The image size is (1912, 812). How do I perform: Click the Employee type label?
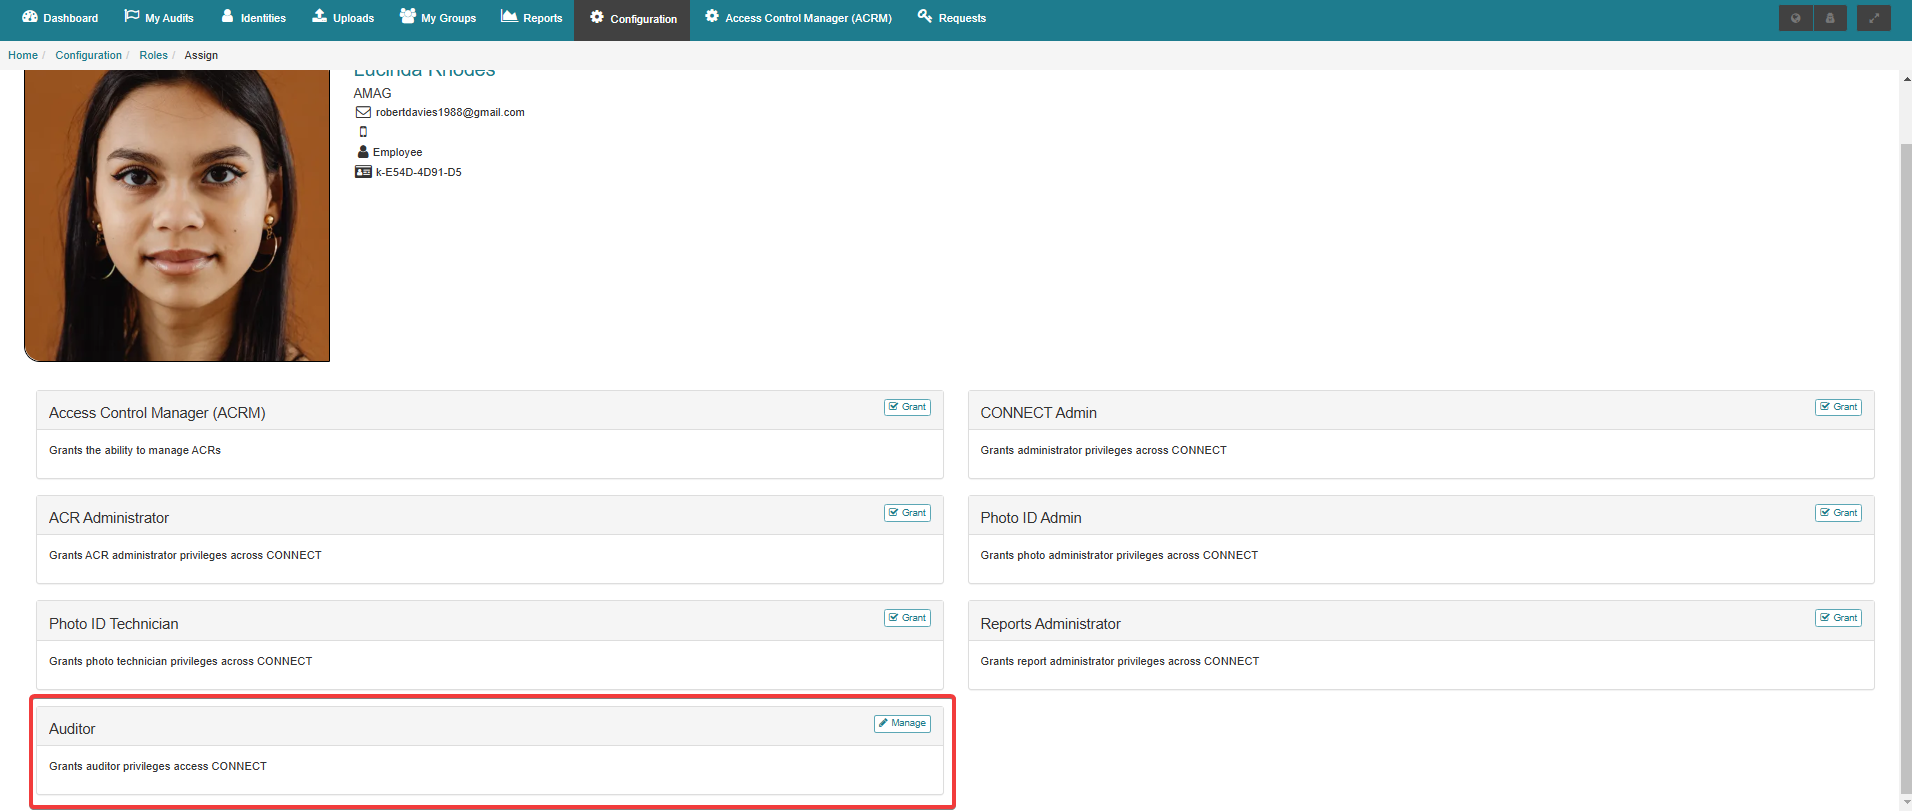pyautogui.click(x=397, y=152)
